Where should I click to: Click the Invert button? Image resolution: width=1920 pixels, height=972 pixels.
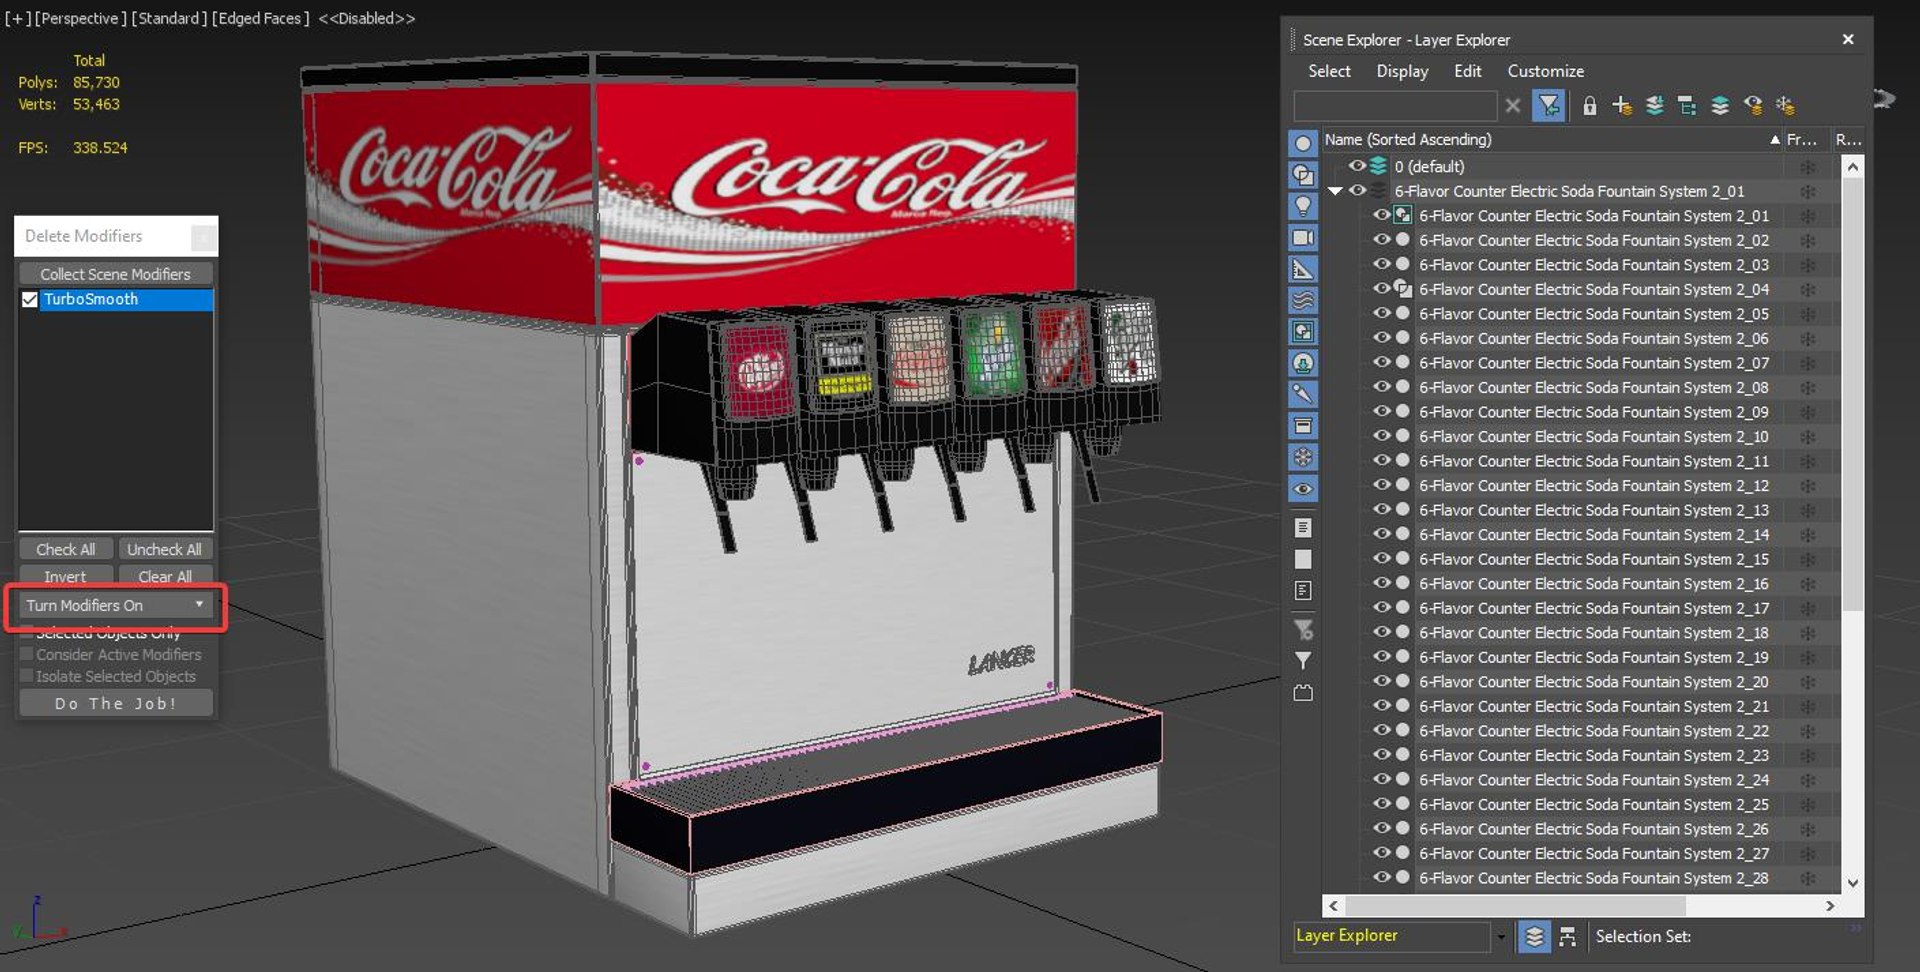click(66, 576)
